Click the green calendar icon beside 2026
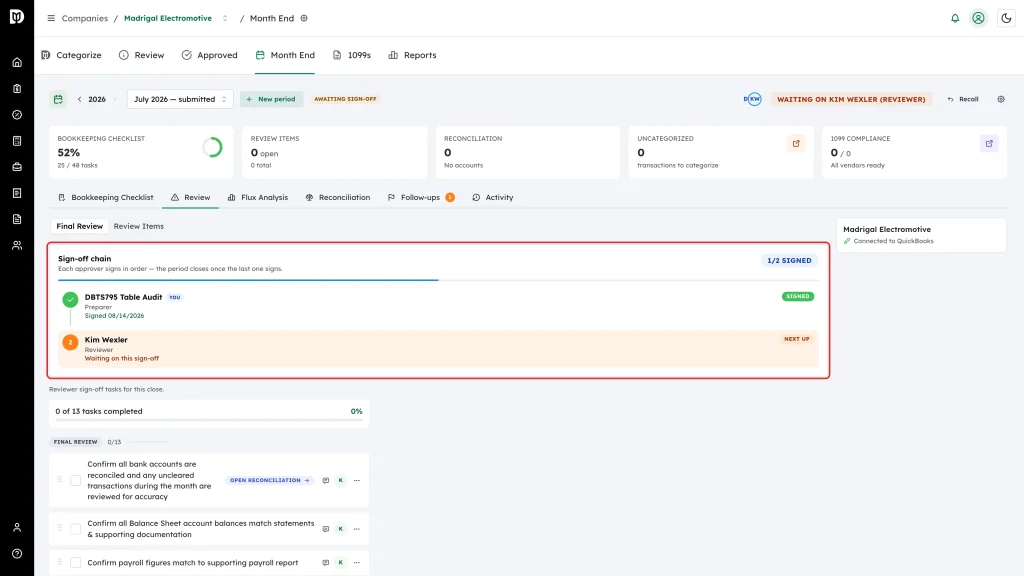This screenshot has height=576, width=1024. (58, 99)
